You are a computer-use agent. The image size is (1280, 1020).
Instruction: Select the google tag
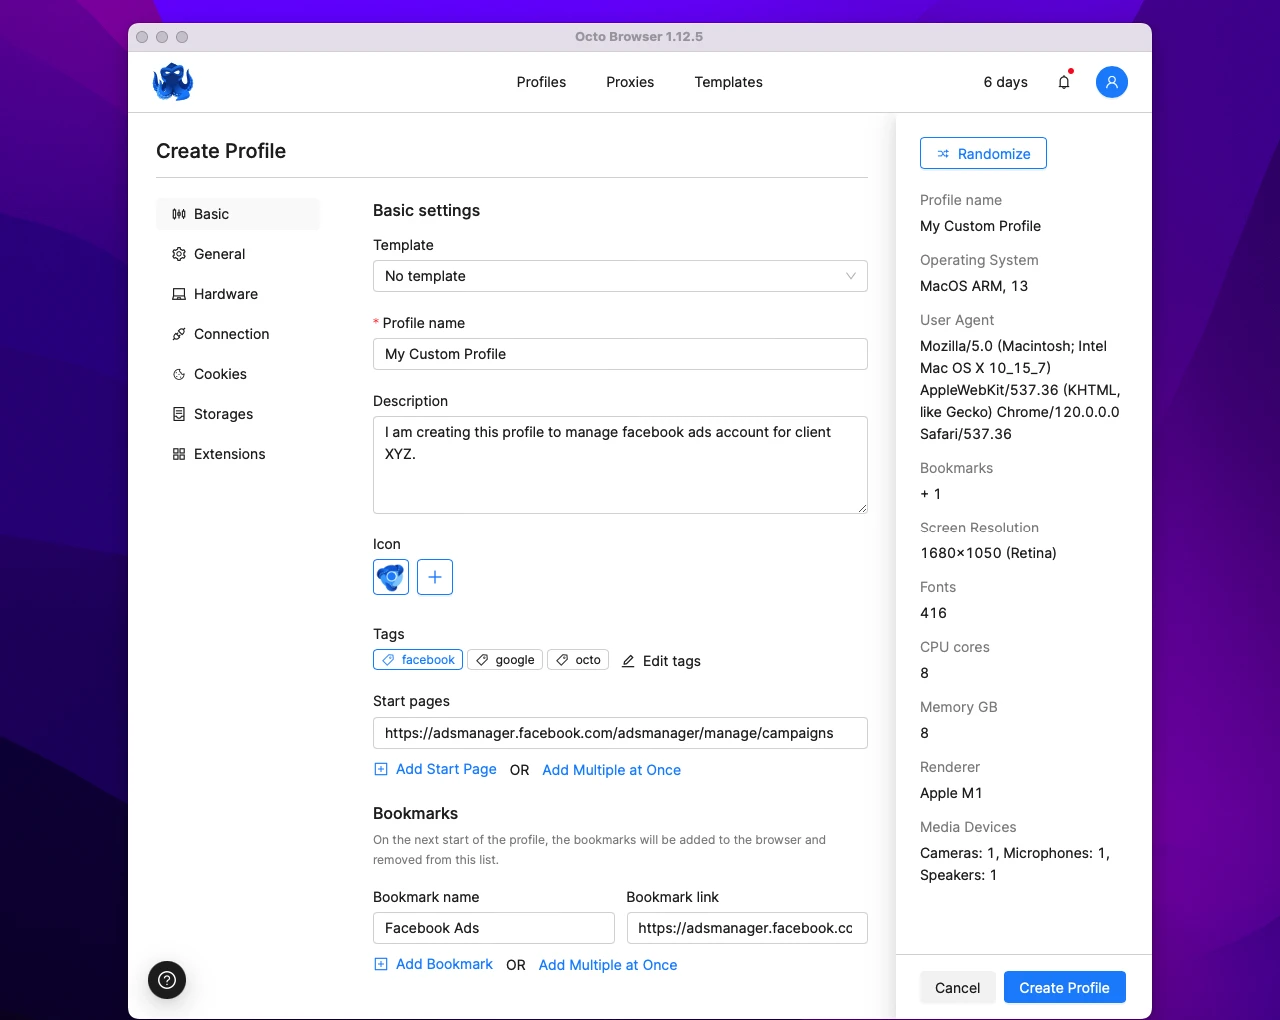[504, 659]
